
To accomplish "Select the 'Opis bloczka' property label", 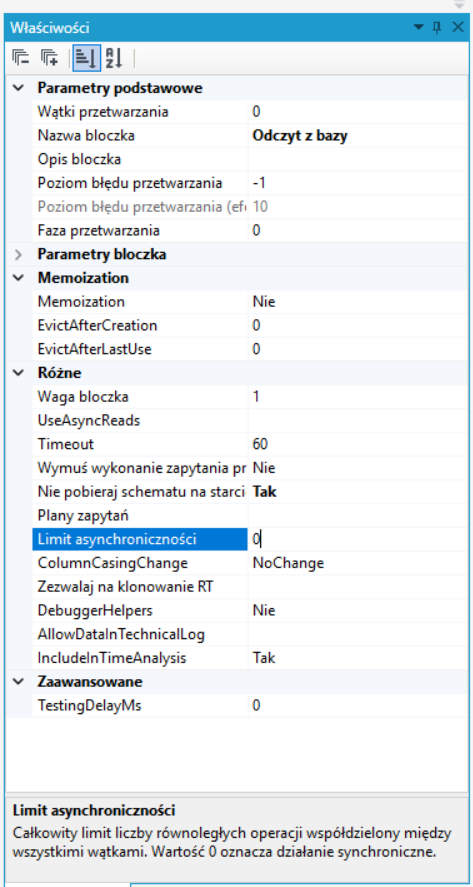I will click(x=79, y=160).
